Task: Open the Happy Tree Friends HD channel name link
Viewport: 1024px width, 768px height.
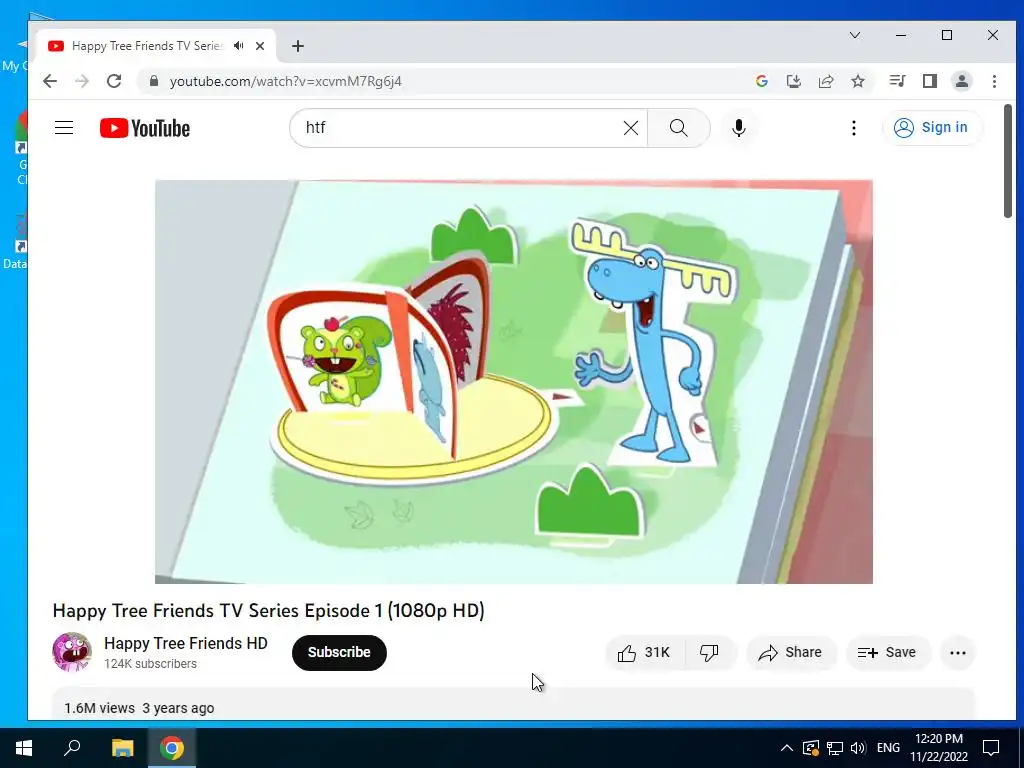Action: pyautogui.click(x=185, y=643)
